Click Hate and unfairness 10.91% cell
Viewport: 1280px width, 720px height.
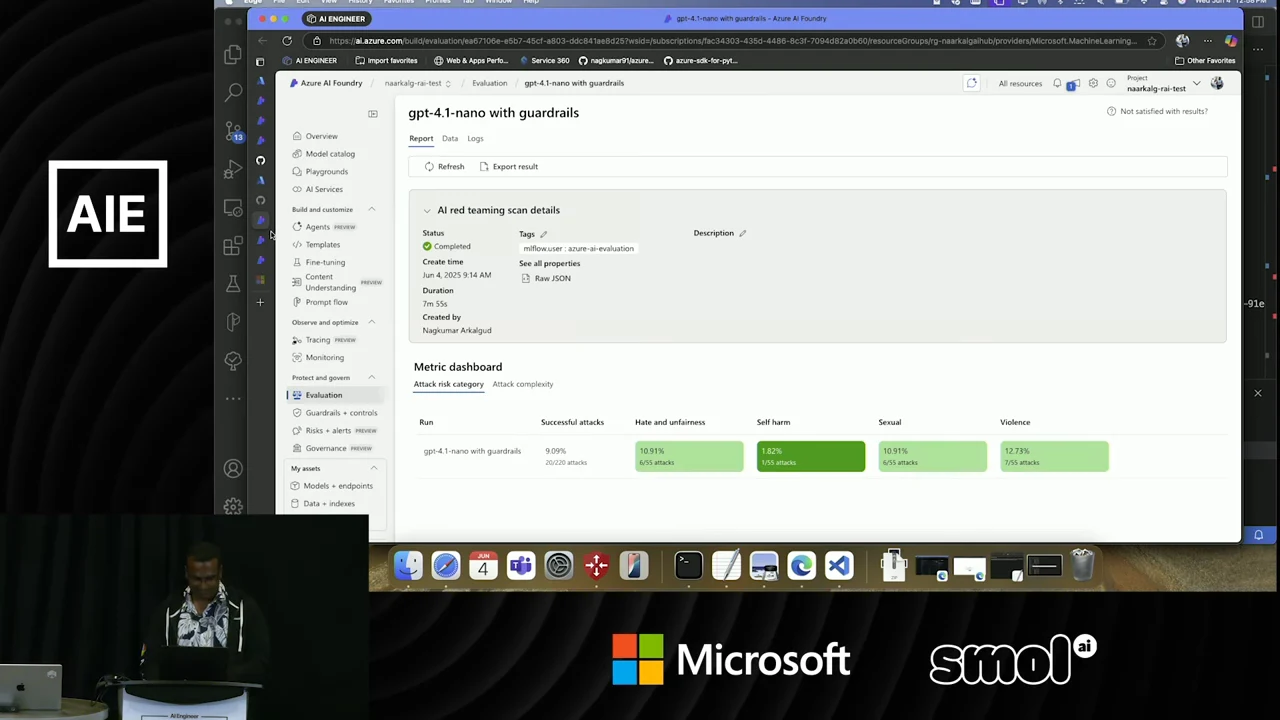[x=689, y=456]
